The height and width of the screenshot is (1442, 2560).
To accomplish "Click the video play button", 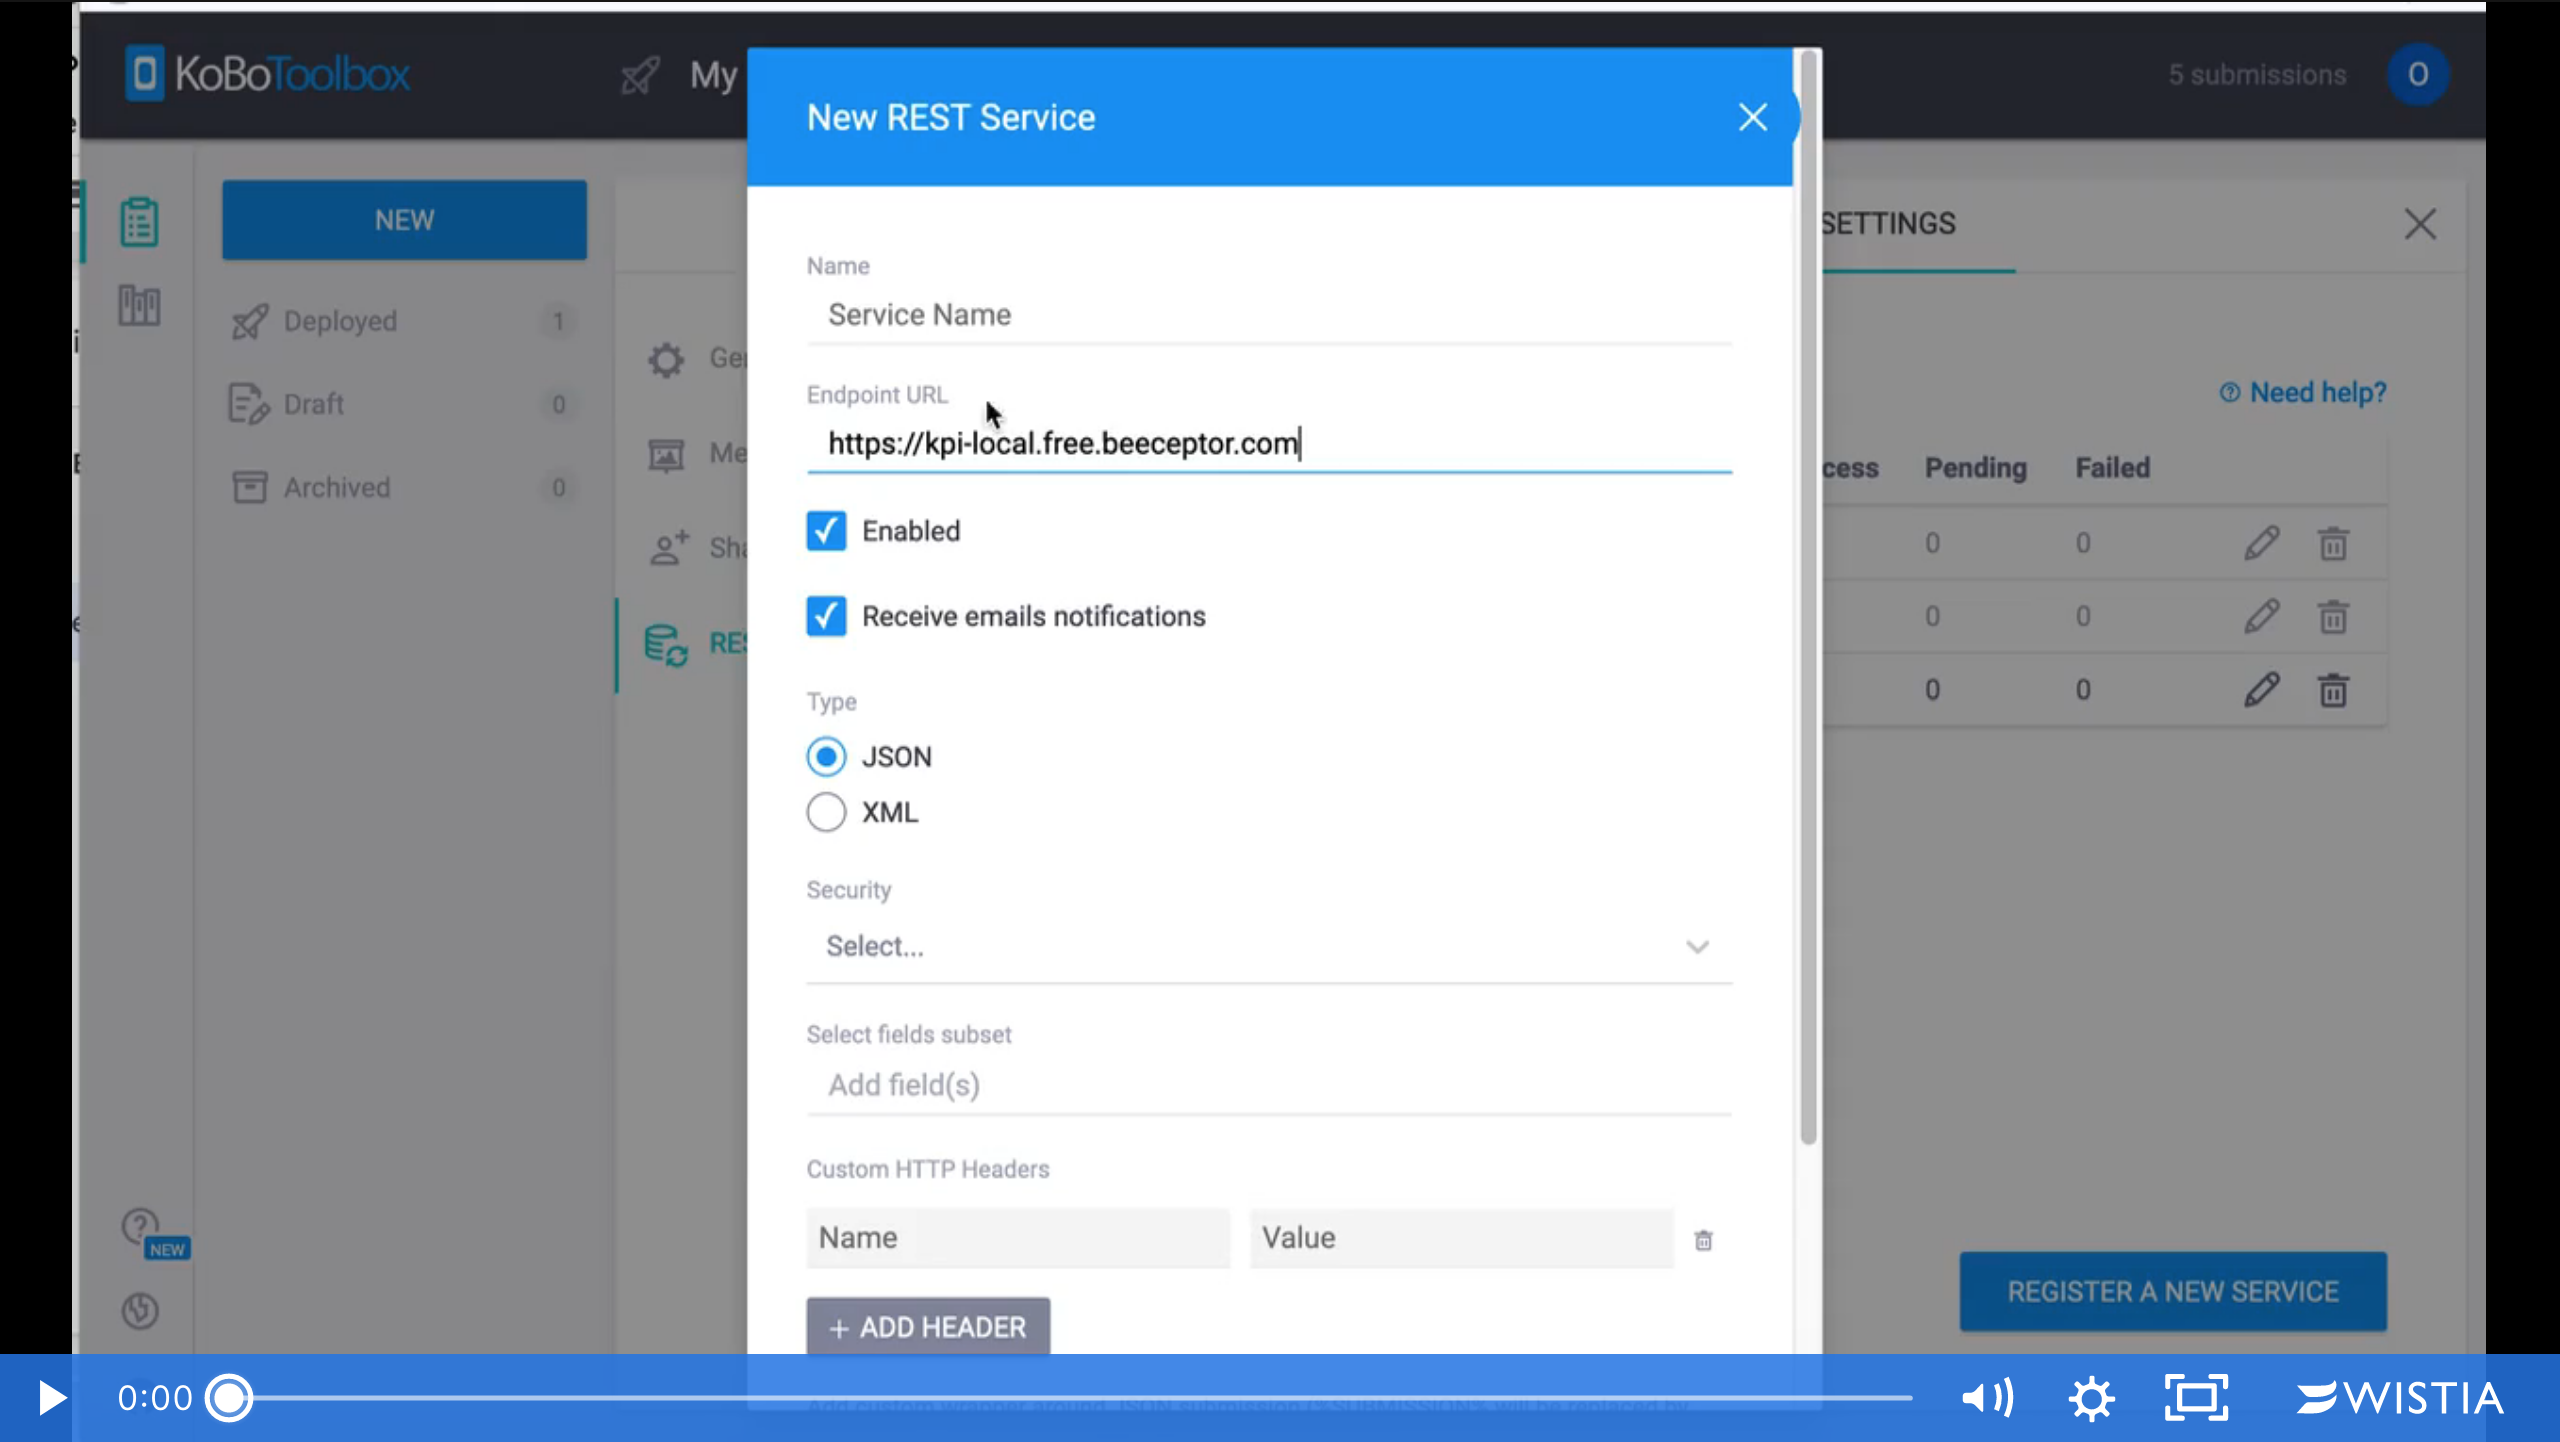I will (52, 1397).
